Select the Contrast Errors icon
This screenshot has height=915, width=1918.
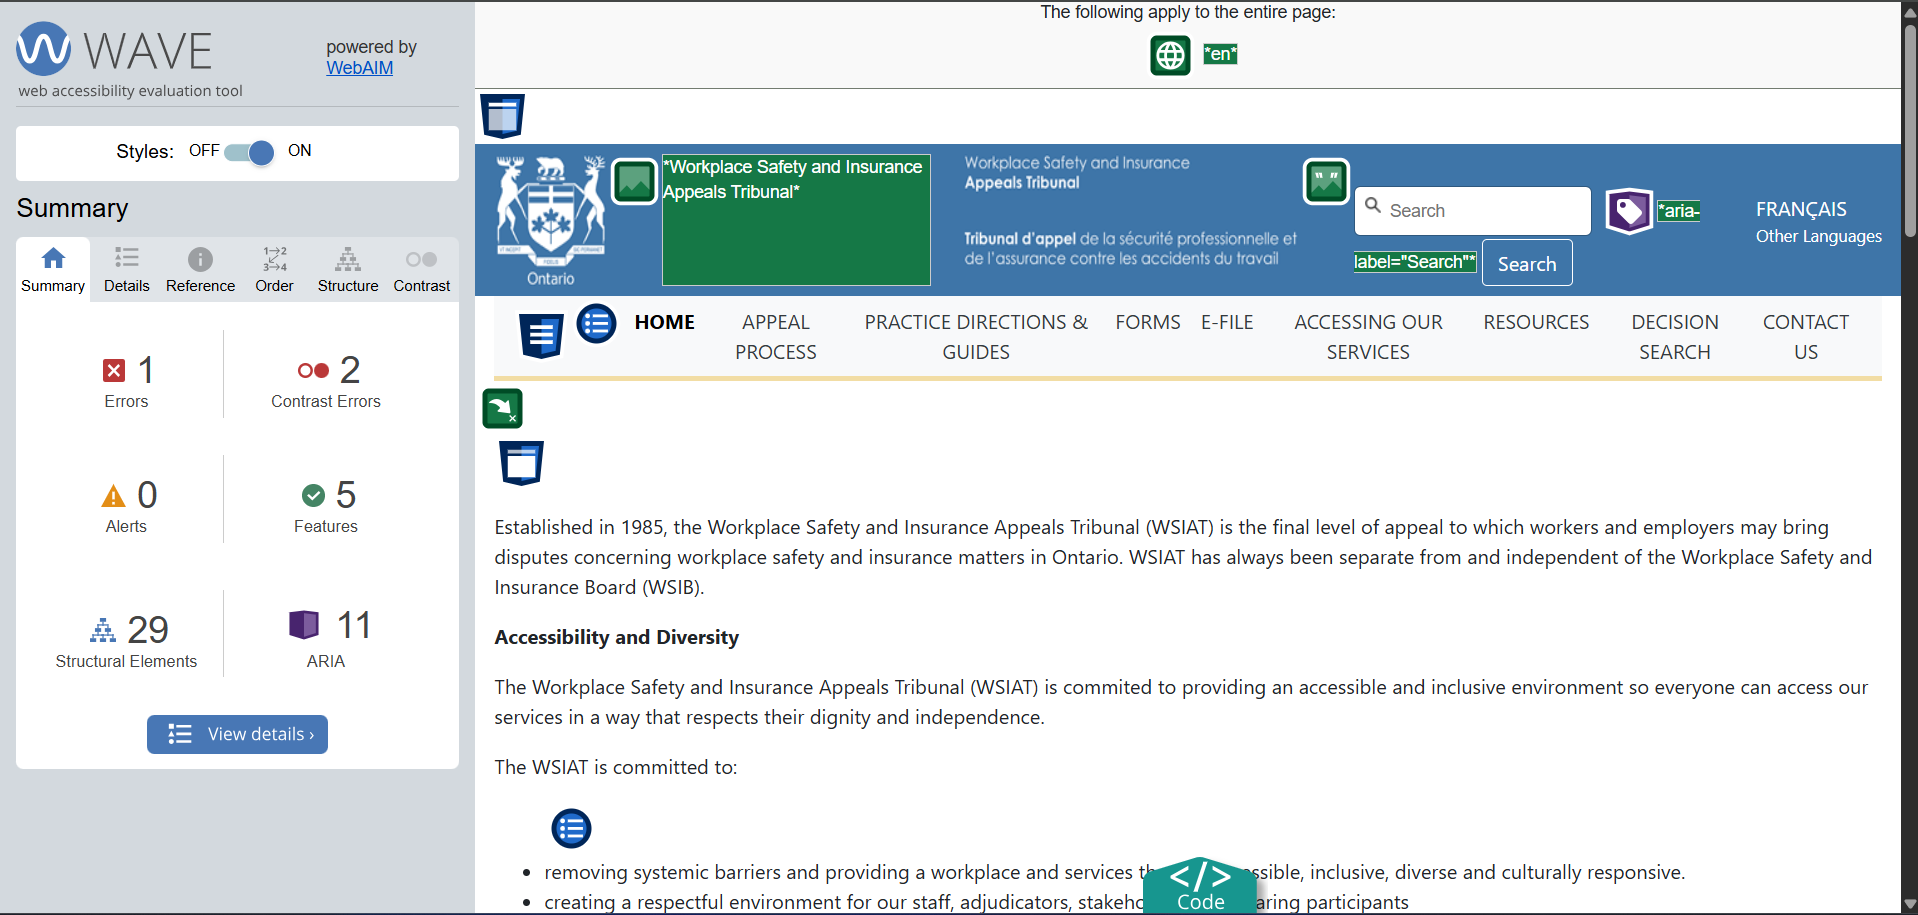pyautogui.click(x=314, y=370)
